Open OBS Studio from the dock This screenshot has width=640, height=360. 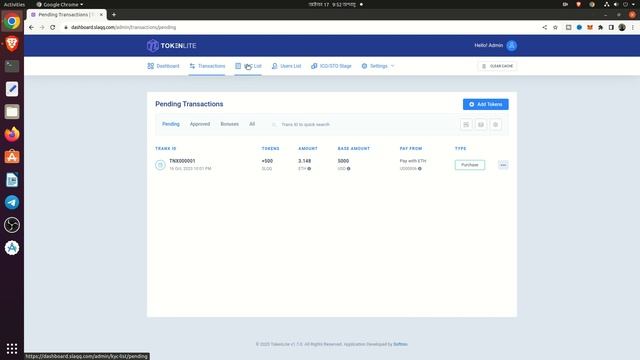[x=12, y=225]
